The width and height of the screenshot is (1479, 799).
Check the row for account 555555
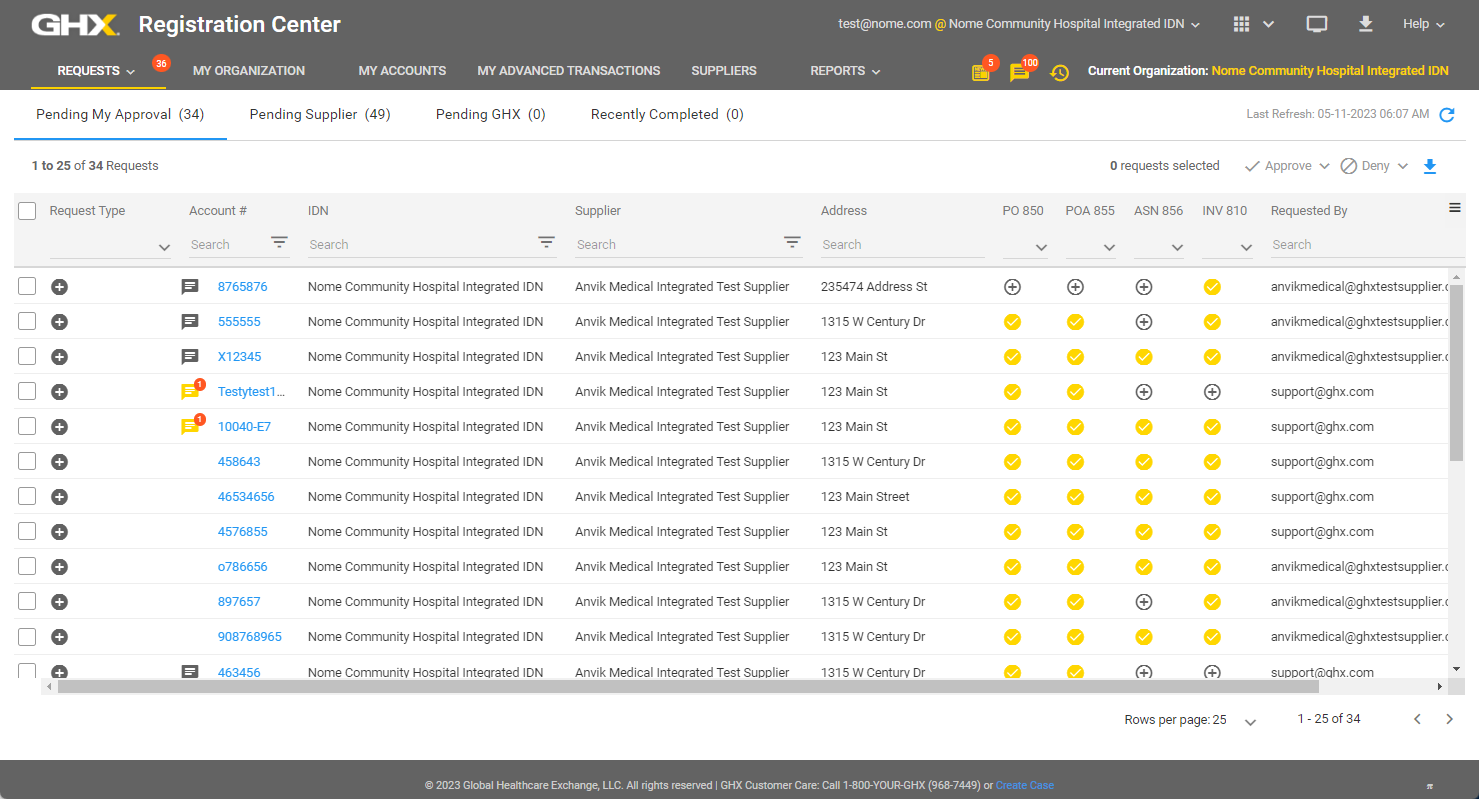(27, 322)
